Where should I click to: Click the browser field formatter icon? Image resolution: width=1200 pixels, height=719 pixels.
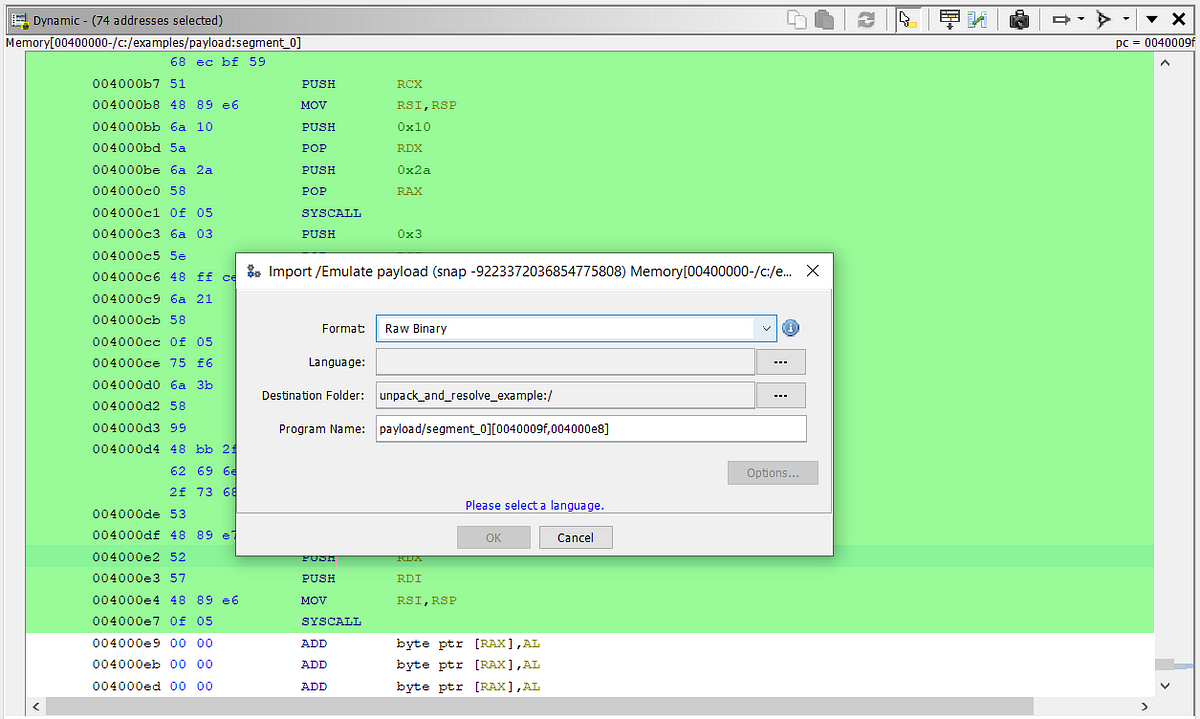[x=949, y=20]
